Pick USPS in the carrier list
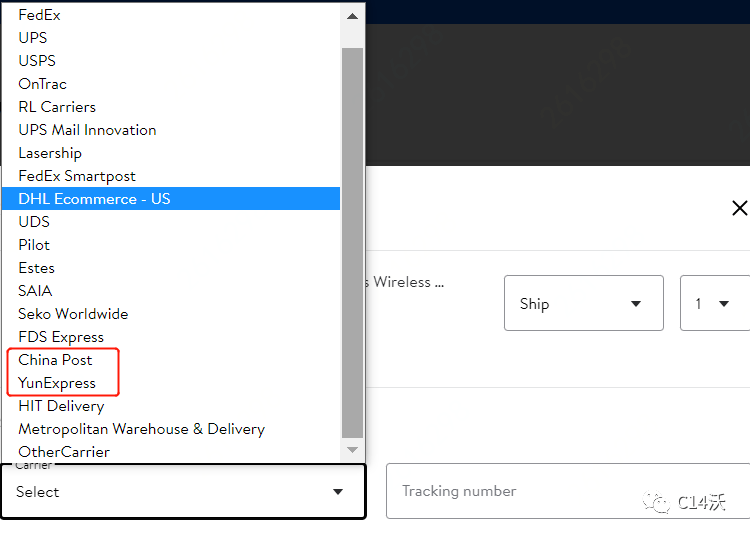 pyautogui.click(x=36, y=61)
